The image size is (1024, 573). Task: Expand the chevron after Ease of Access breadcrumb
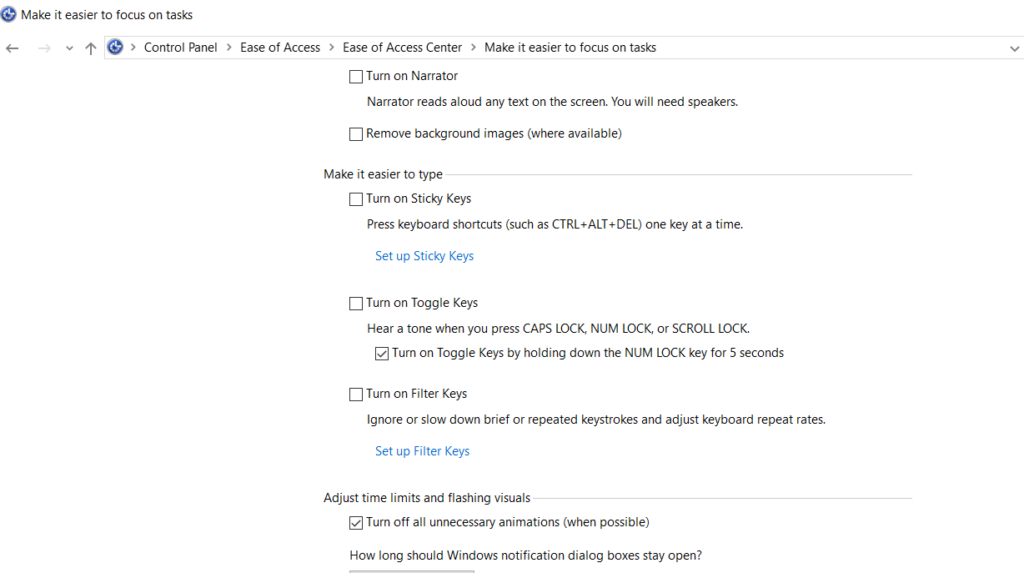[x=332, y=48]
